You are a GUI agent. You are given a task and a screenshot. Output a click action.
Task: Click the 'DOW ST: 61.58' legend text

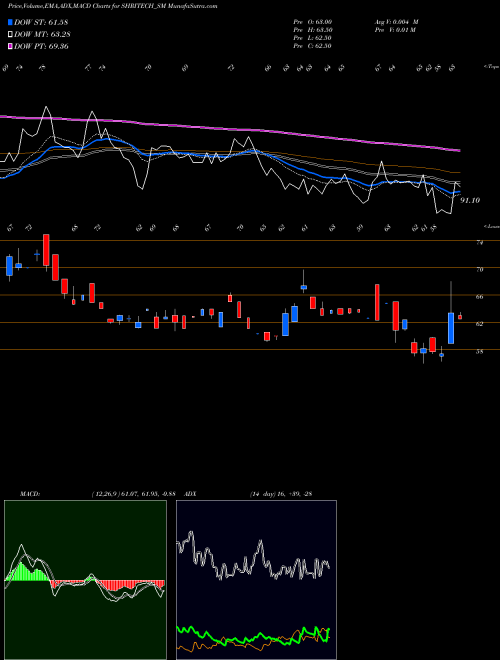(41, 22)
